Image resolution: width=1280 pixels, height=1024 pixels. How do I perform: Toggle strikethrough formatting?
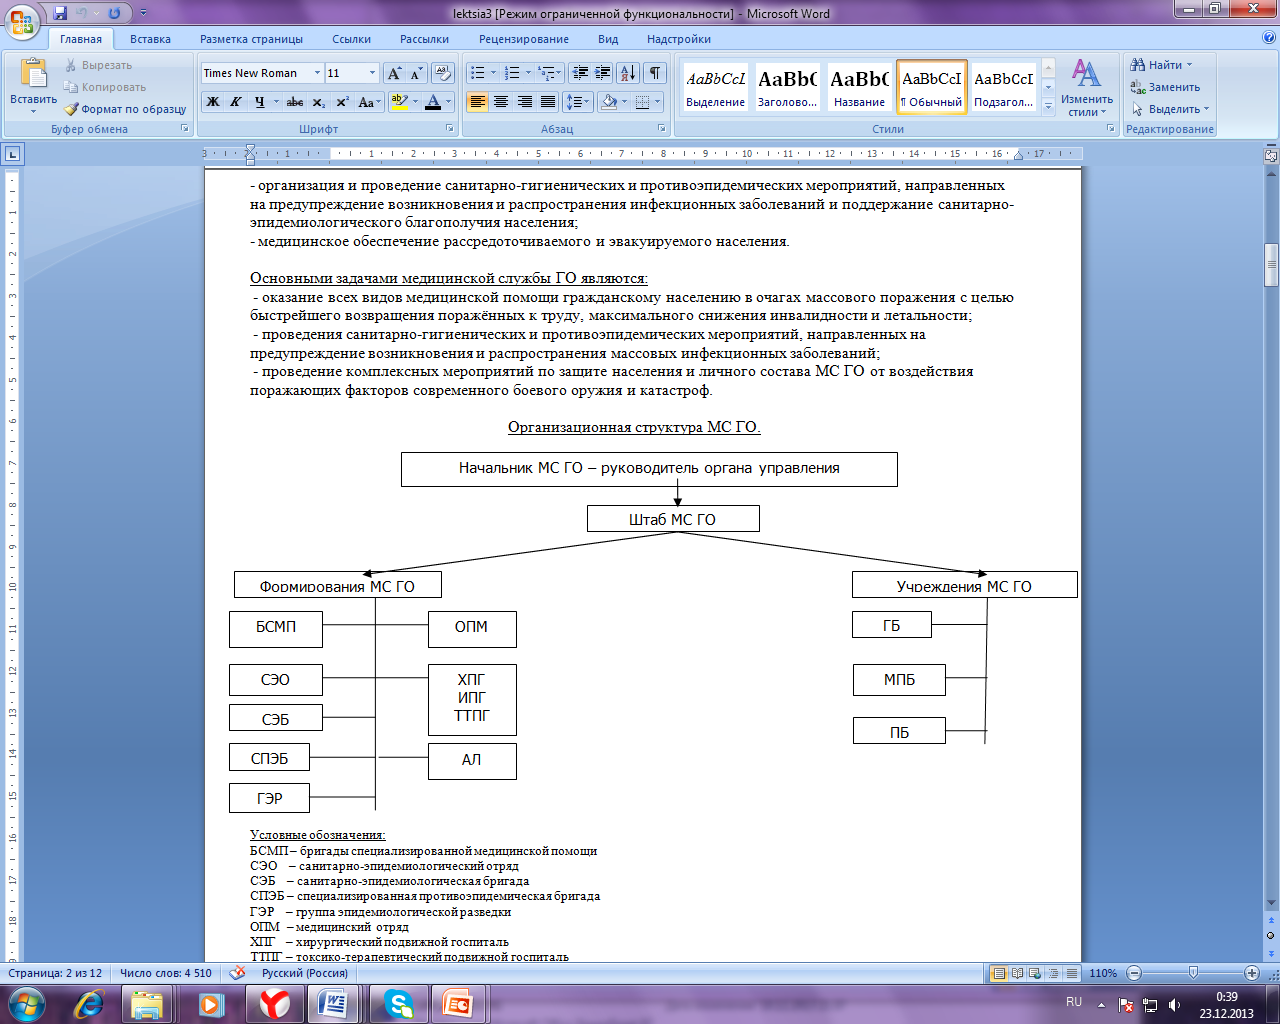pos(294,102)
